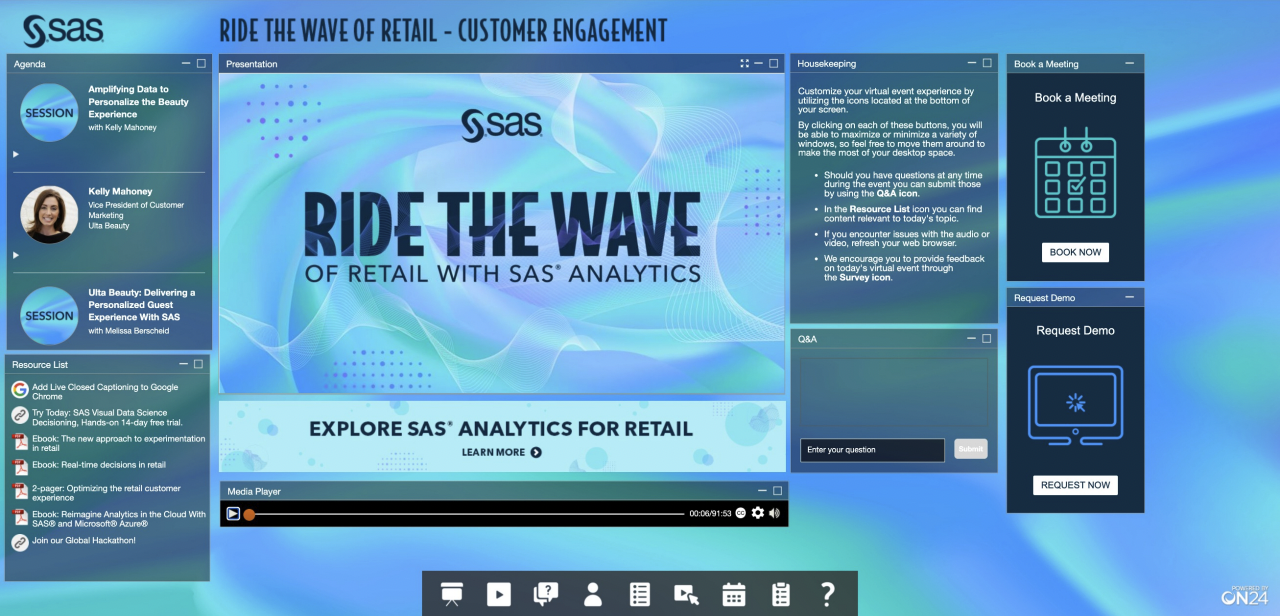Minimize the Housekeeping panel
Image resolution: width=1280 pixels, height=616 pixels.
tap(971, 63)
